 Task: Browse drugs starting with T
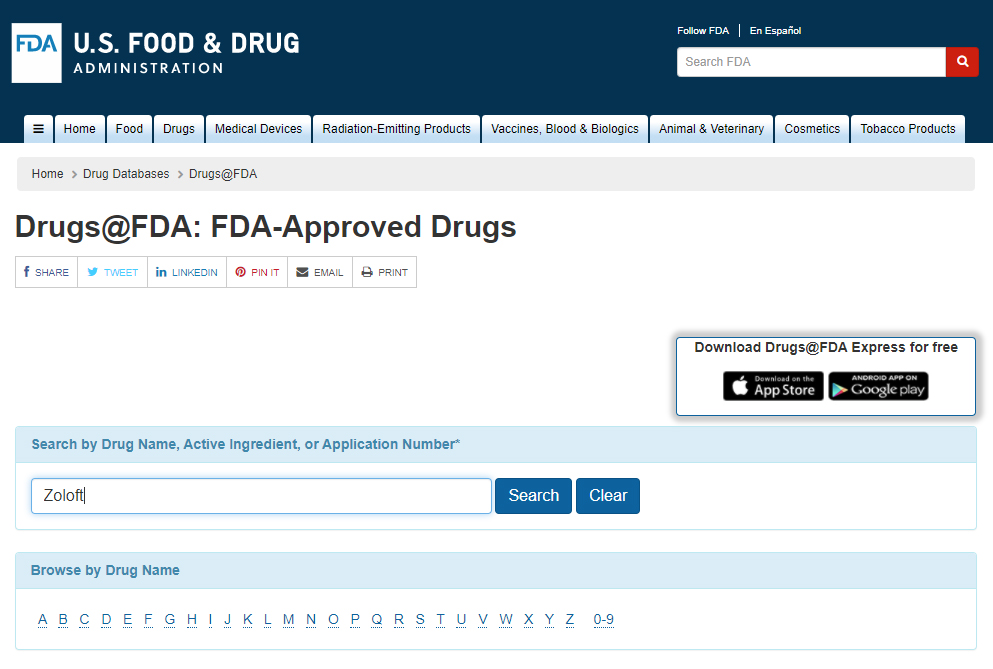tap(440, 620)
